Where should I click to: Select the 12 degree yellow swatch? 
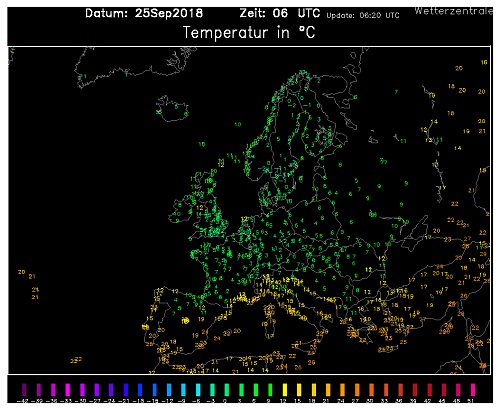(285, 390)
